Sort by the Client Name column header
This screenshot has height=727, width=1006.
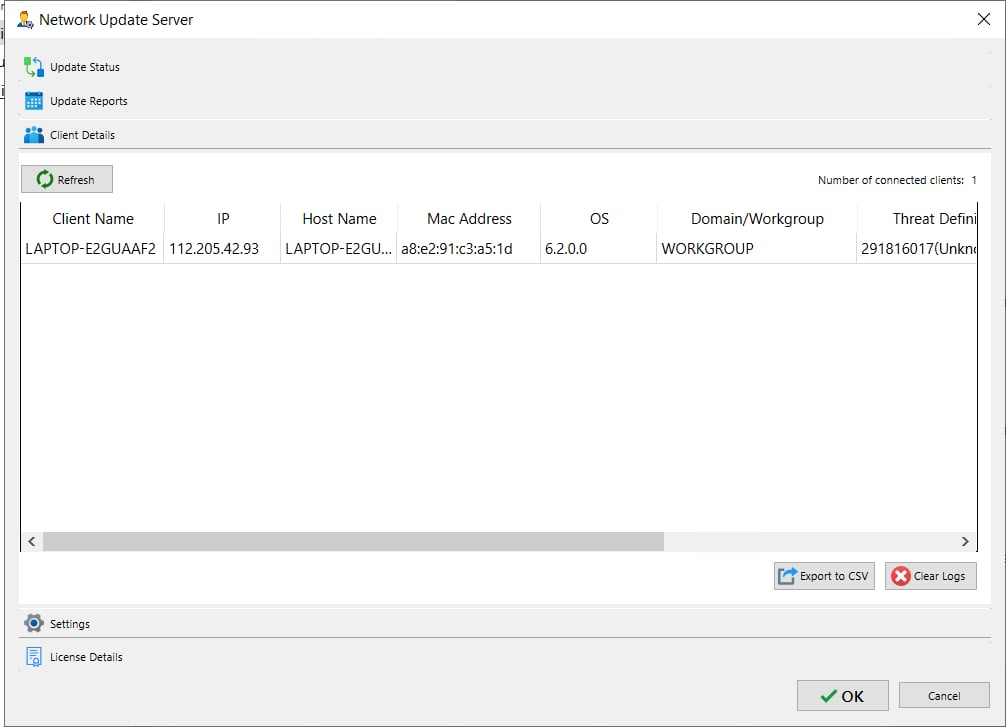pyautogui.click(x=92, y=219)
